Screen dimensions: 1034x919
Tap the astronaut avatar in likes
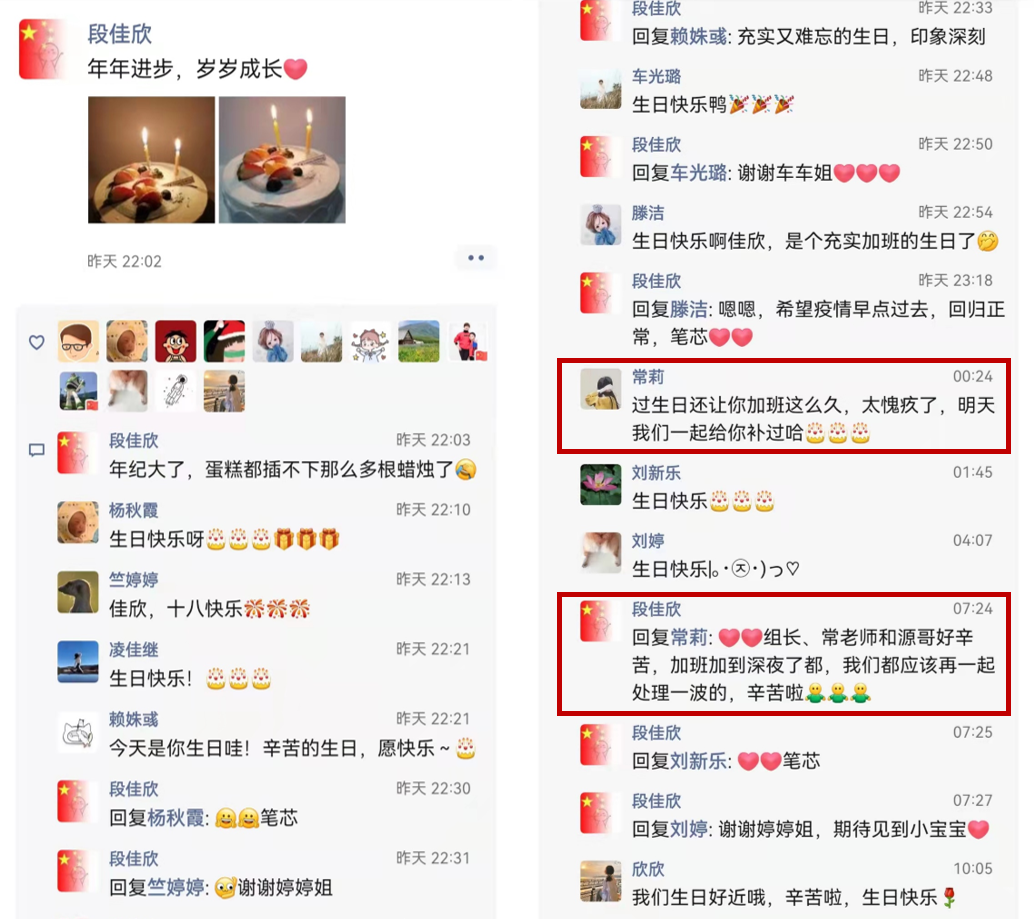(175, 391)
